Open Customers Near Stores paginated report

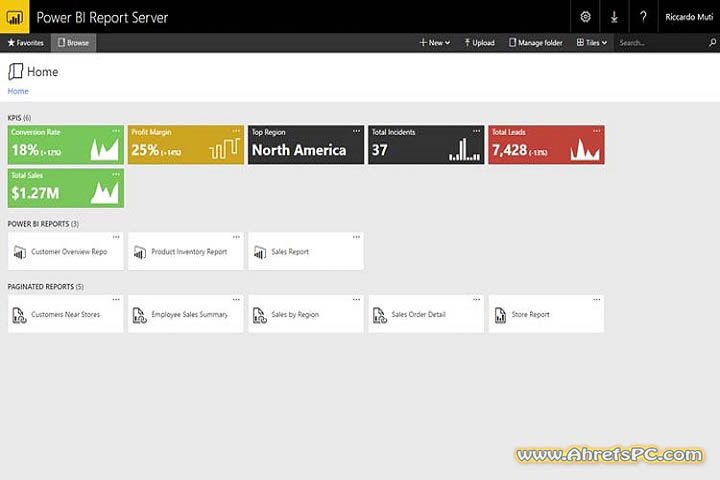(x=66, y=314)
